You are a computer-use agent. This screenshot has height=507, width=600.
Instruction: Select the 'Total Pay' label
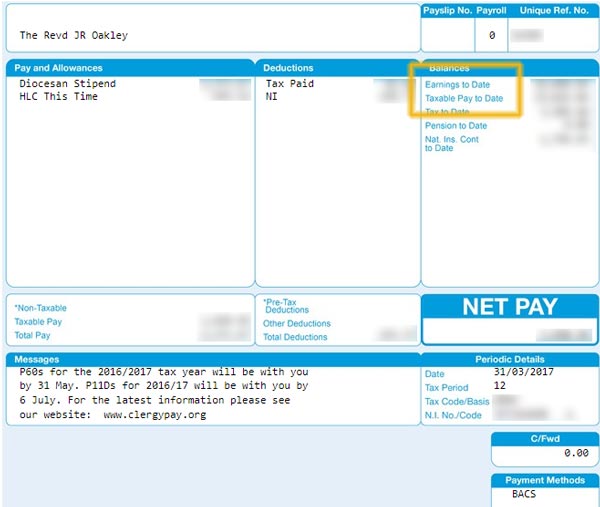(x=32, y=336)
